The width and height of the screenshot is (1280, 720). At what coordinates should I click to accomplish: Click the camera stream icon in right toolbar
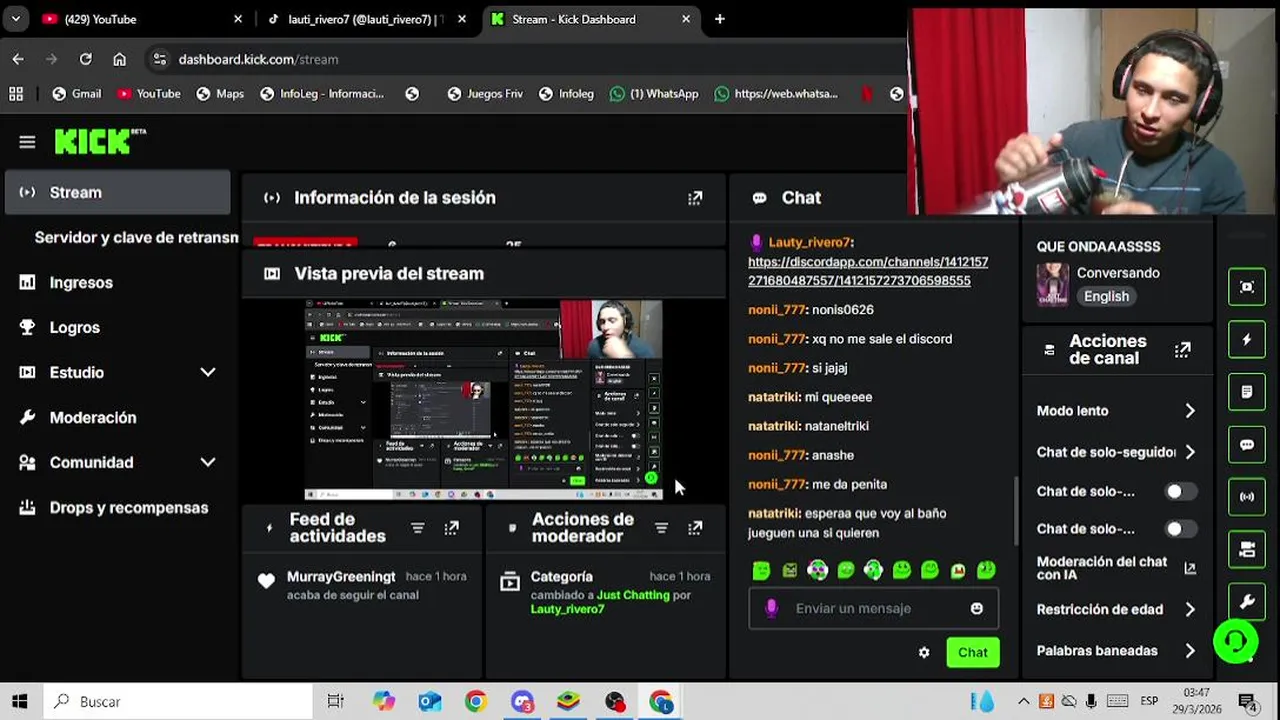pyautogui.click(x=1246, y=549)
